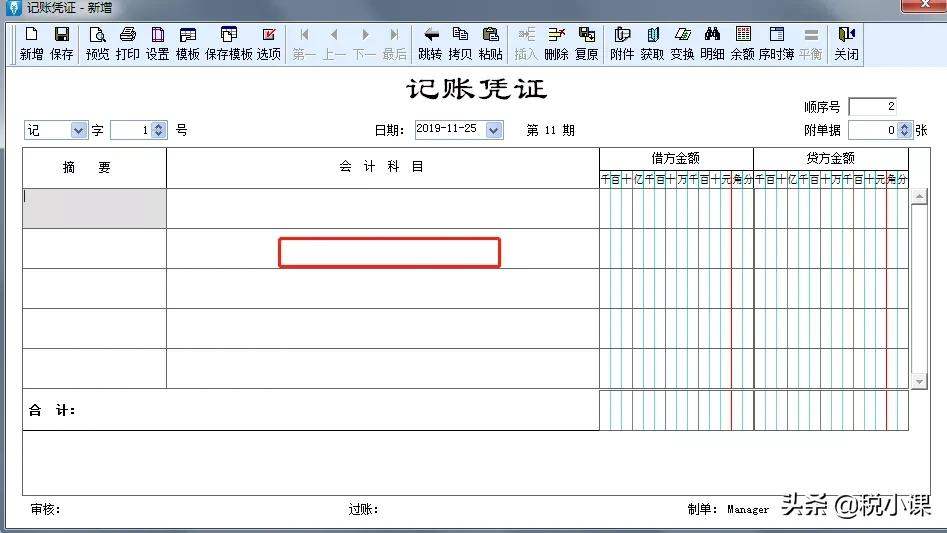Click first row 贷方金额 credit cell
947x533 pixels.
[x=831, y=208]
